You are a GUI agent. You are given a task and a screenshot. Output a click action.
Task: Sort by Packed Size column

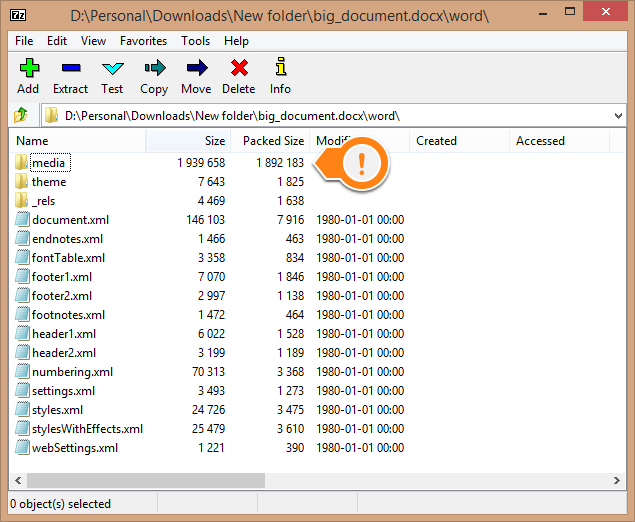(273, 141)
